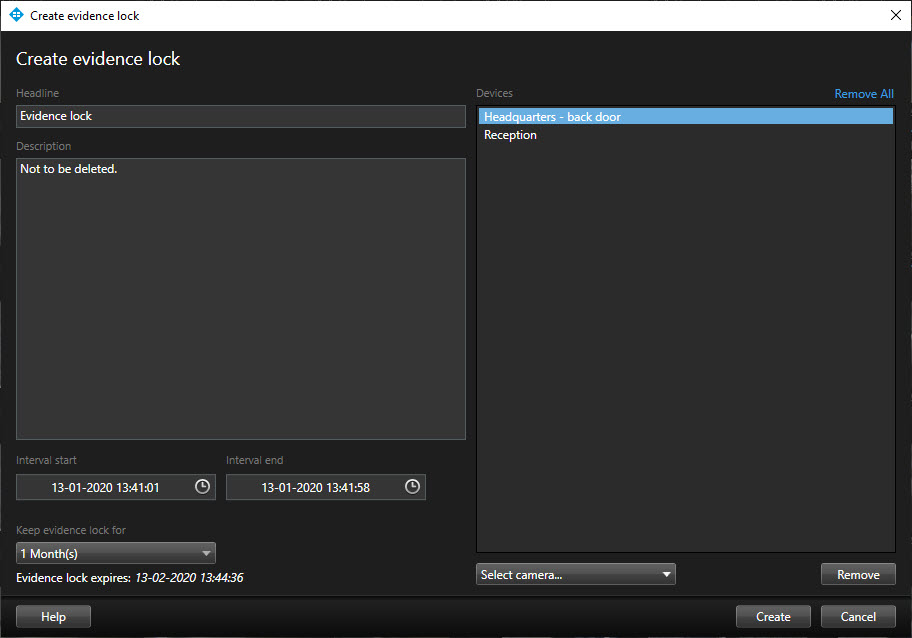Open the Interval end clock picker

(x=412, y=487)
